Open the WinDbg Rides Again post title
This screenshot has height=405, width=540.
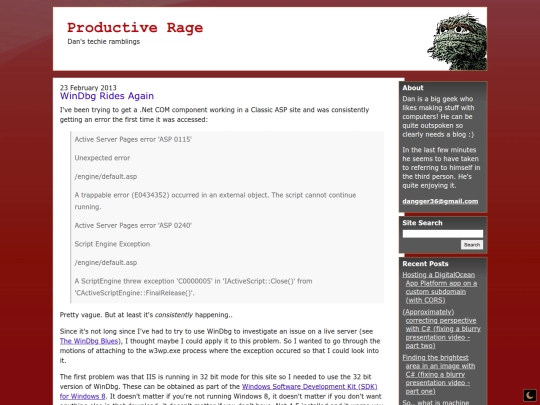pyautogui.click(x=107, y=96)
